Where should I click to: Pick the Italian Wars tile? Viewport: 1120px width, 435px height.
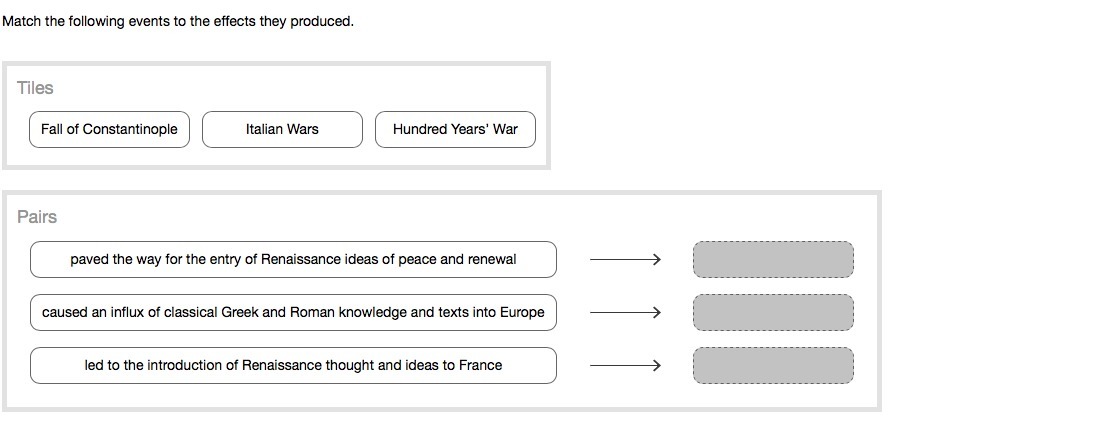click(282, 129)
